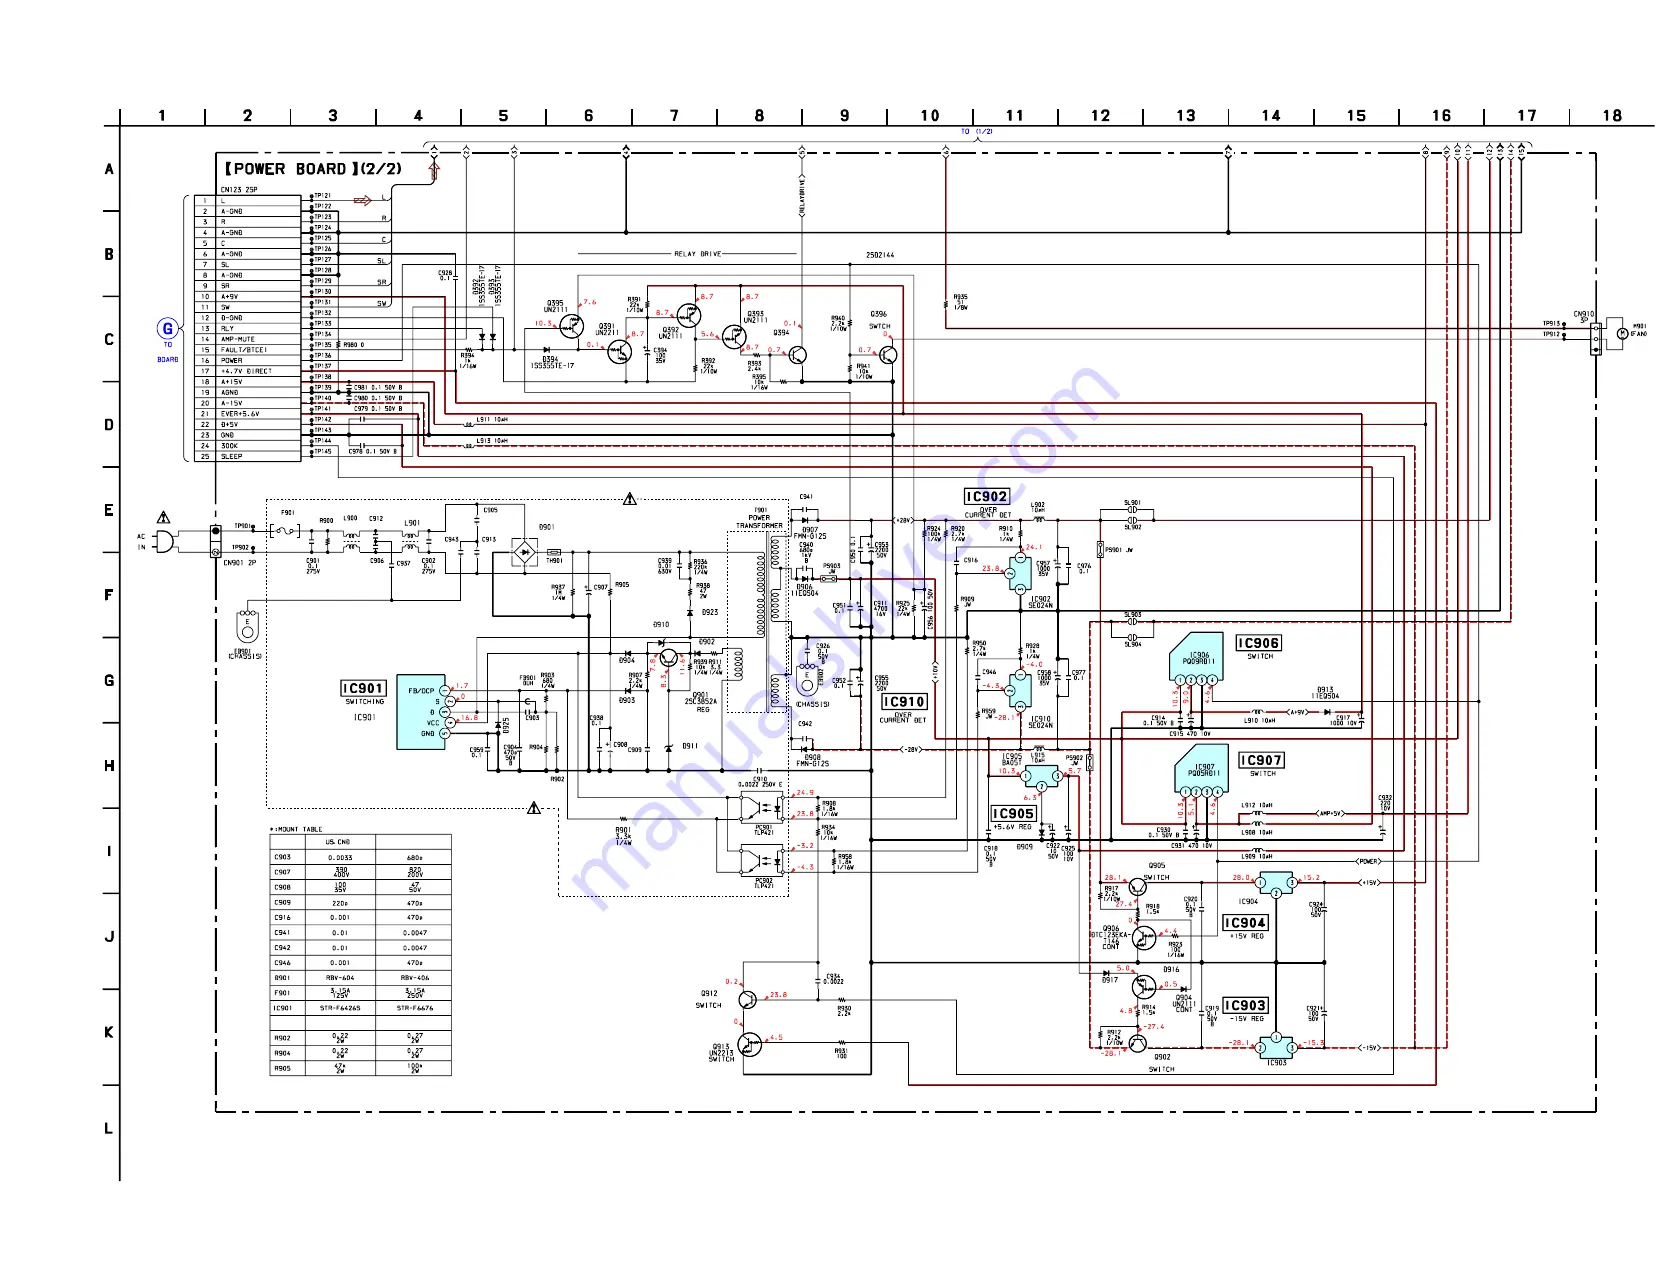Click connector pin 17 +4.7V DIRECT
The height and width of the screenshot is (1263, 1680).
coord(247,371)
